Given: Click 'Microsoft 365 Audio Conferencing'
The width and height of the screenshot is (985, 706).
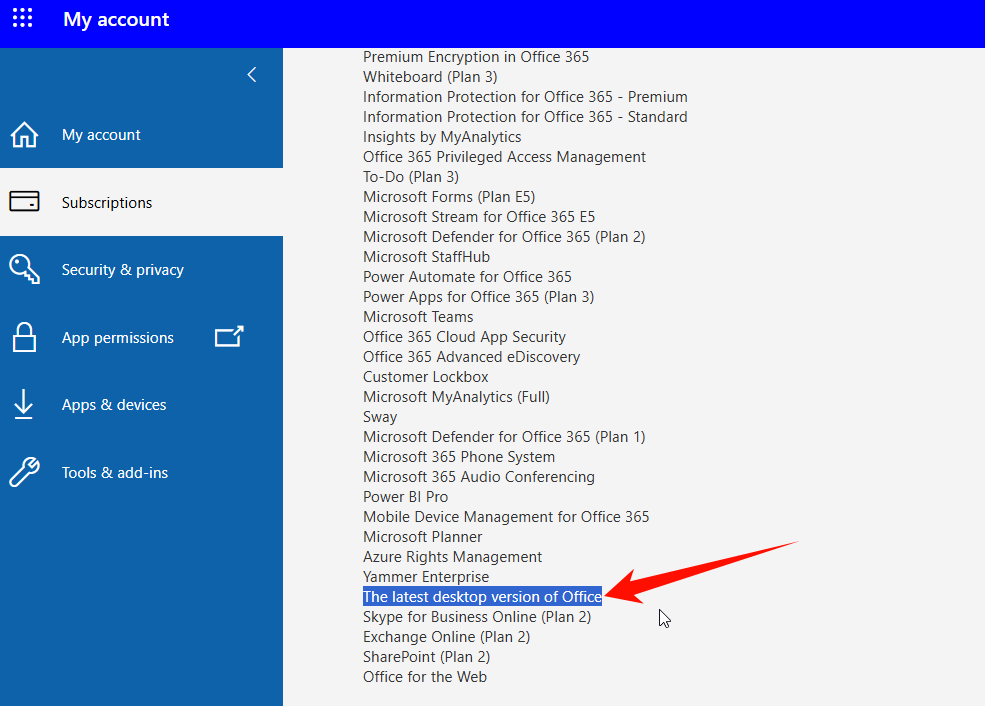Looking at the screenshot, I should point(479,477).
